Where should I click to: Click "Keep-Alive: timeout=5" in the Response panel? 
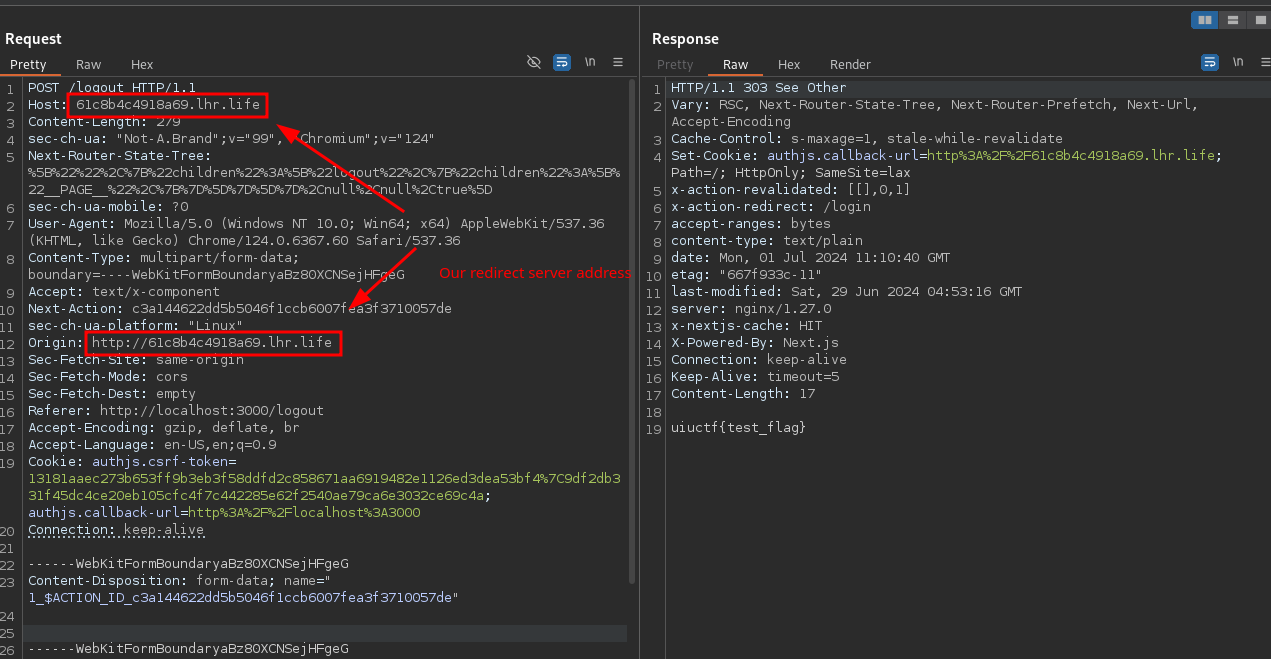pyautogui.click(x=755, y=376)
